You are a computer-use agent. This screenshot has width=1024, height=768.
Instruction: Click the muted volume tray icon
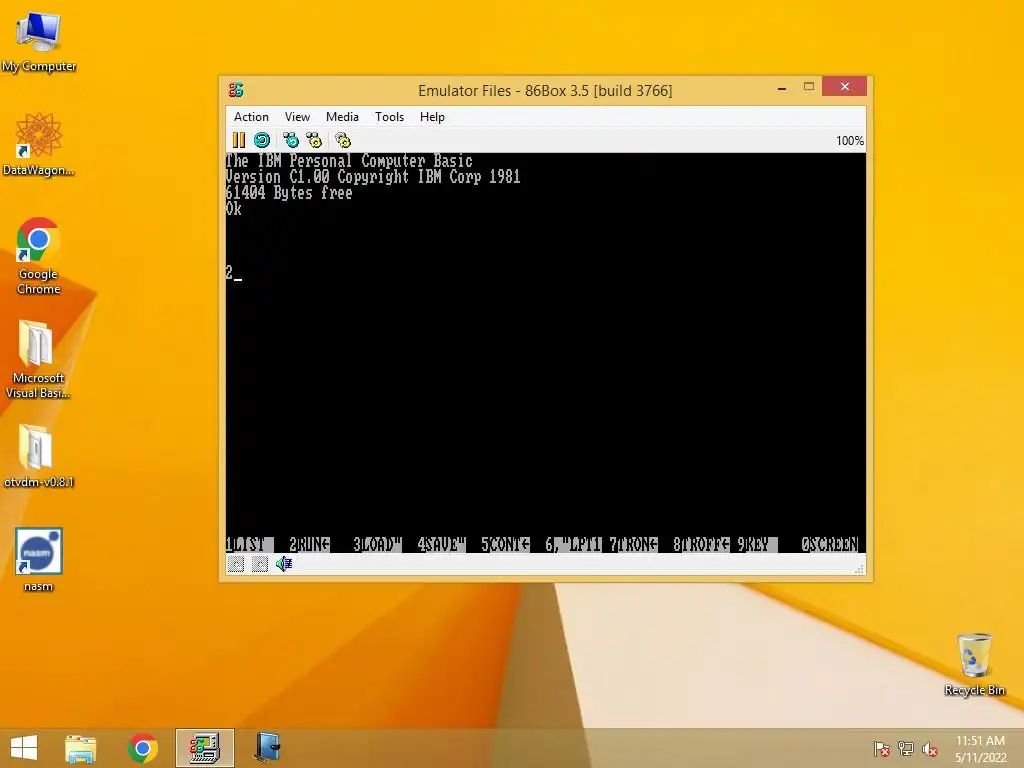click(930, 749)
